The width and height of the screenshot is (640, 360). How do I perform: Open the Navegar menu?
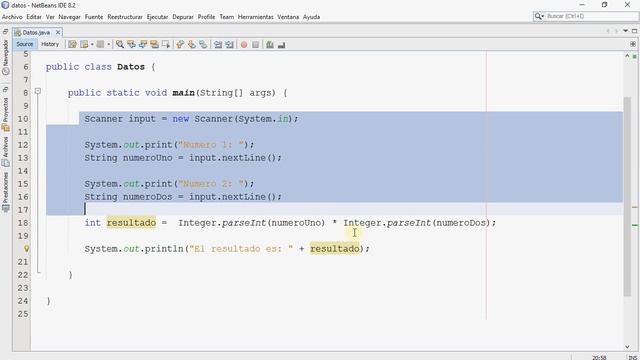pyautogui.click(x=69, y=17)
